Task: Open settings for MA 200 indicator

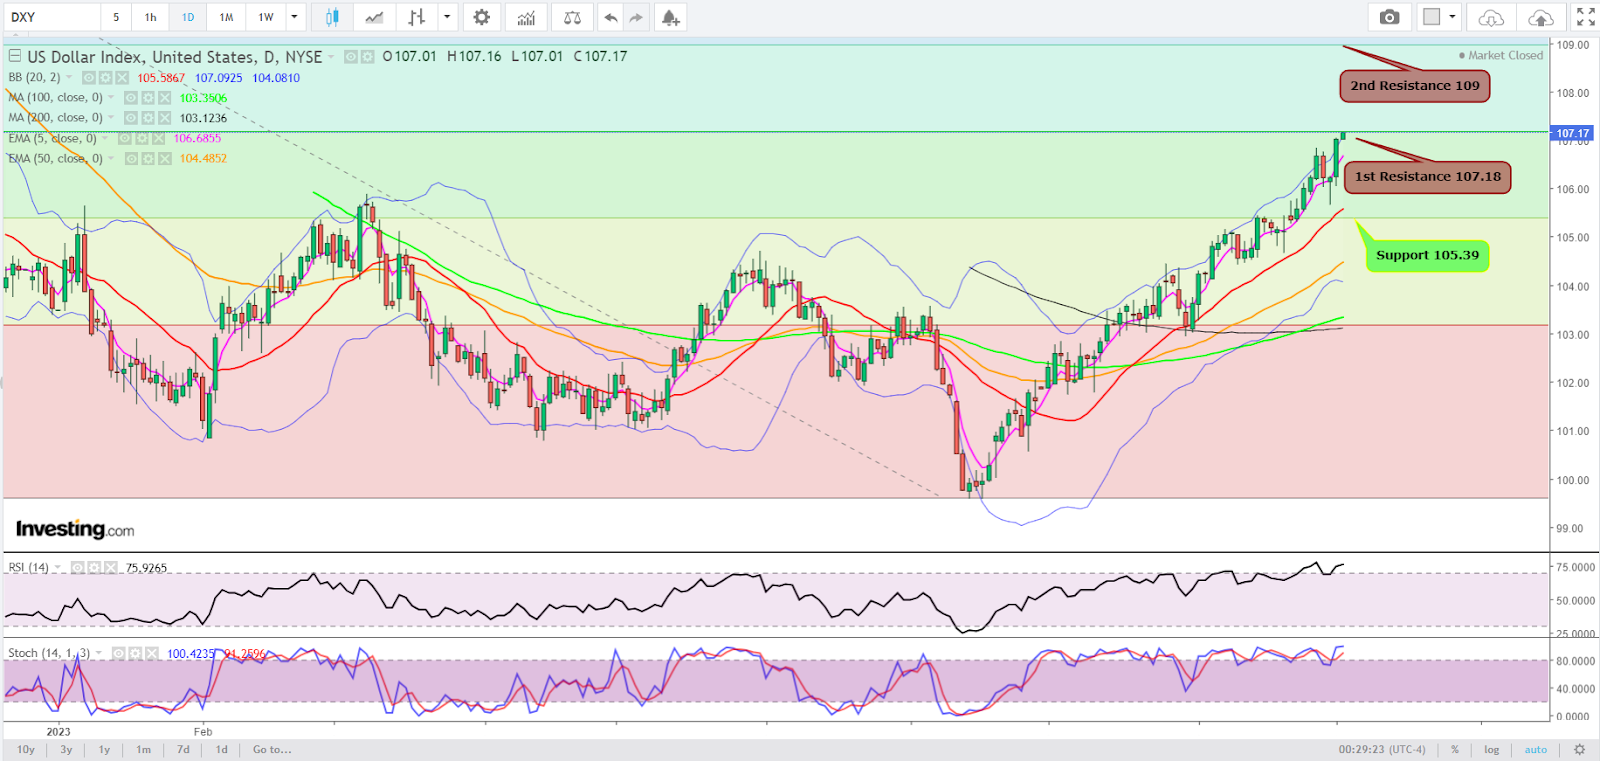Action: pyautogui.click(x=148, y=118)
